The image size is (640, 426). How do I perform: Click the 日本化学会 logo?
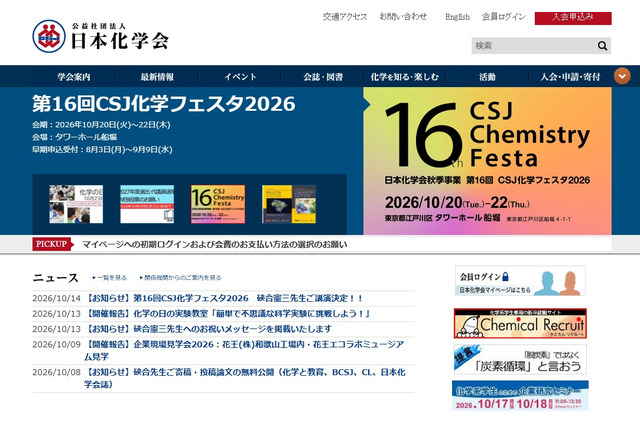pyautogui.click(x=100, y=36)
